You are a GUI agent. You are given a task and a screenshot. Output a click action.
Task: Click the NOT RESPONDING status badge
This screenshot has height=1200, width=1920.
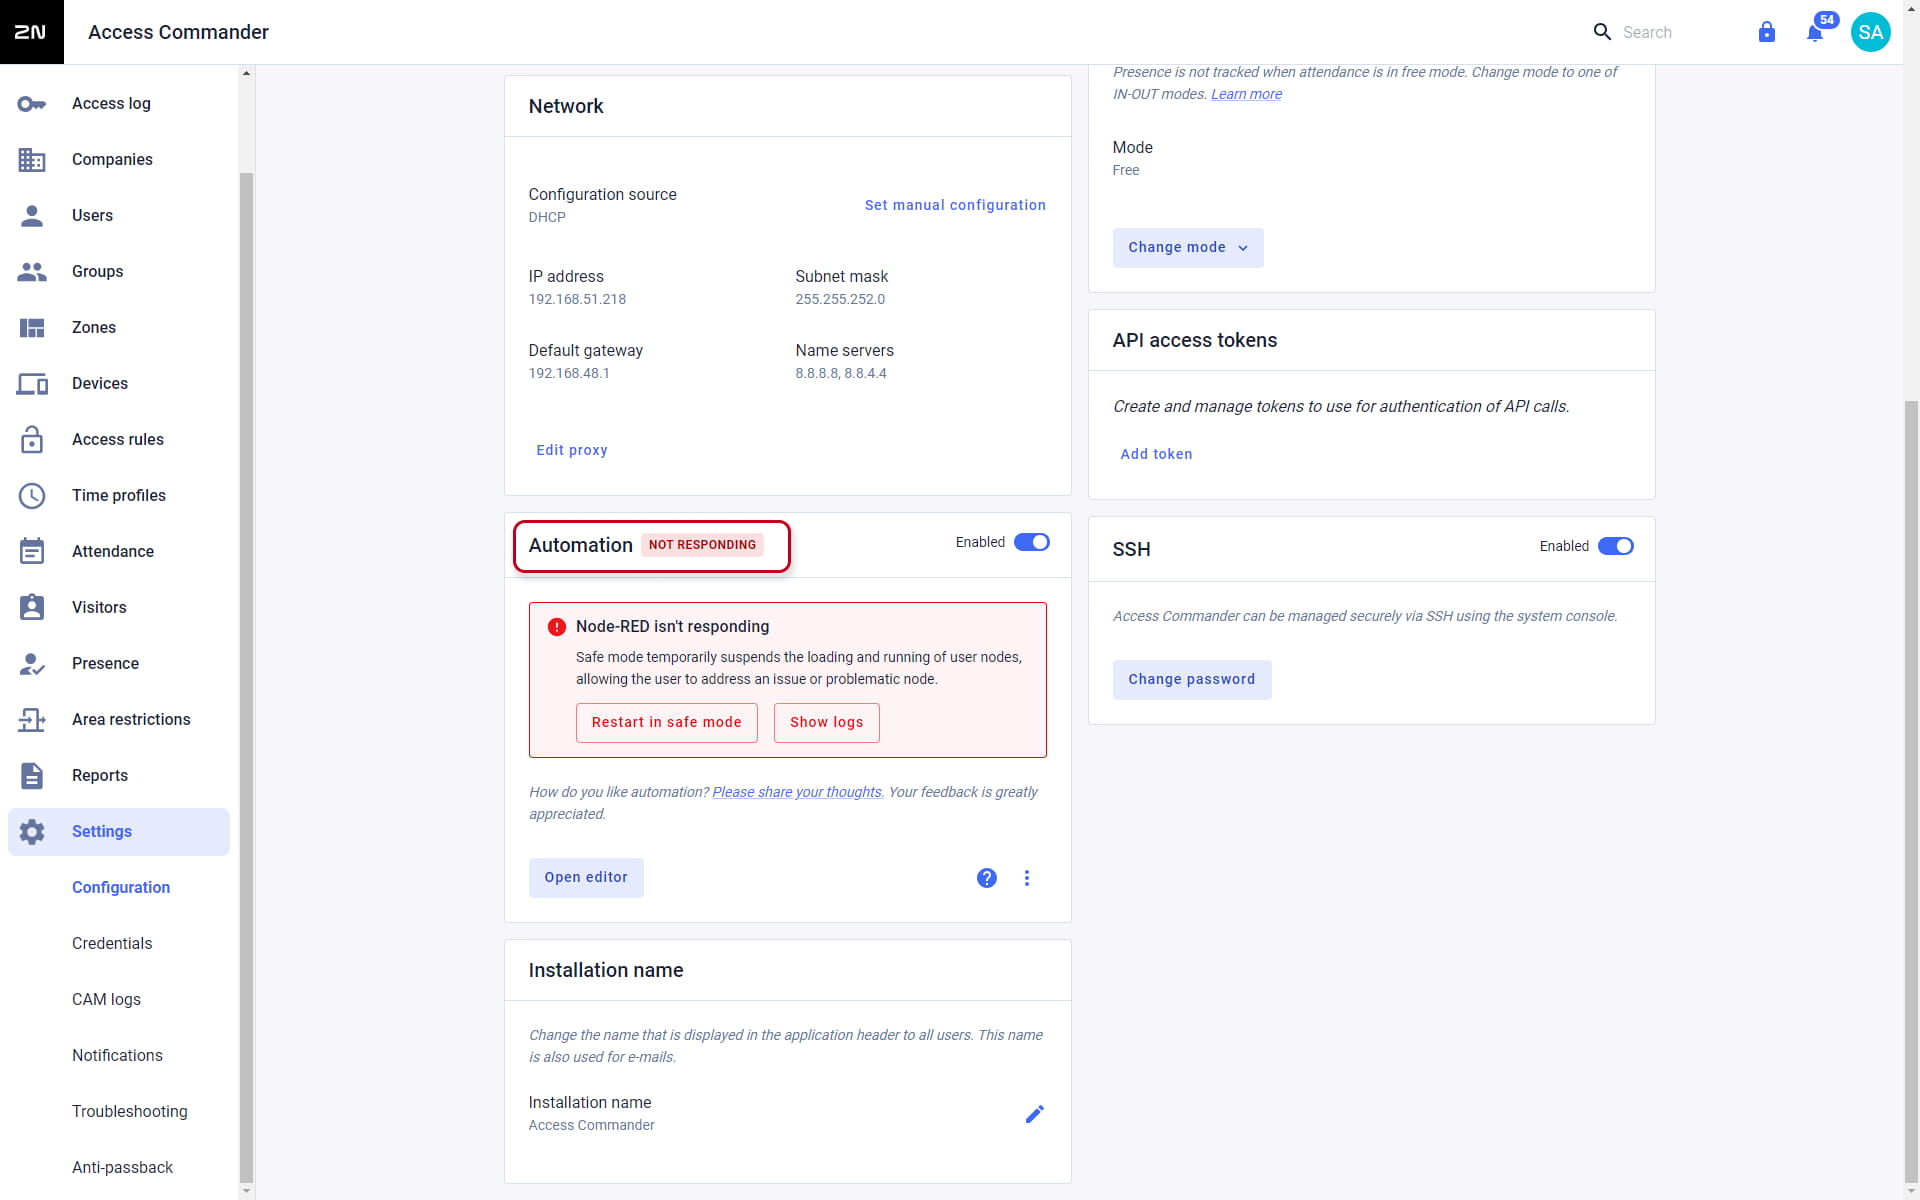point(702,545)
